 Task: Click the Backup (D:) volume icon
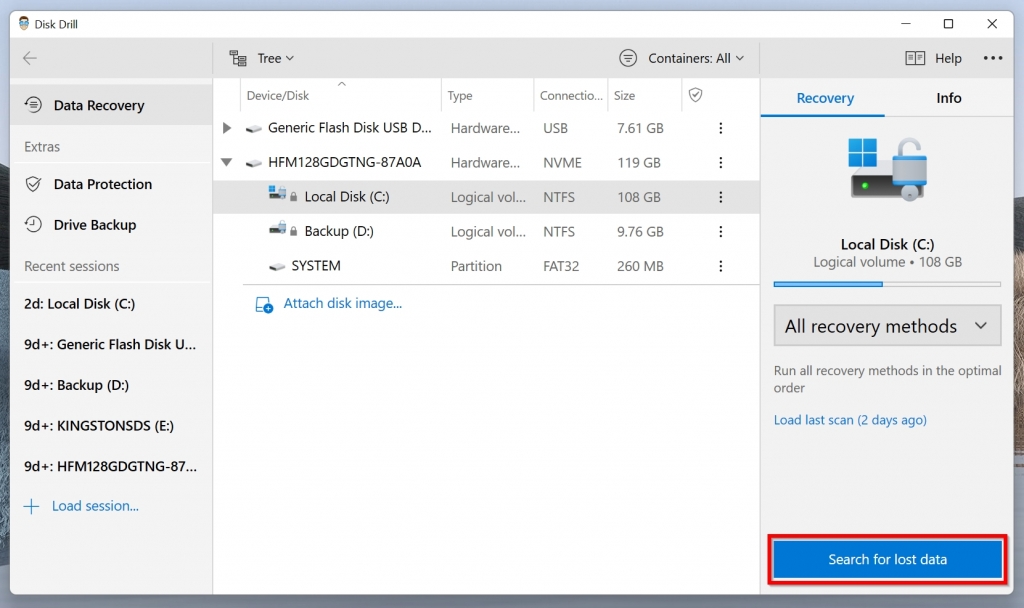point(278,228)
